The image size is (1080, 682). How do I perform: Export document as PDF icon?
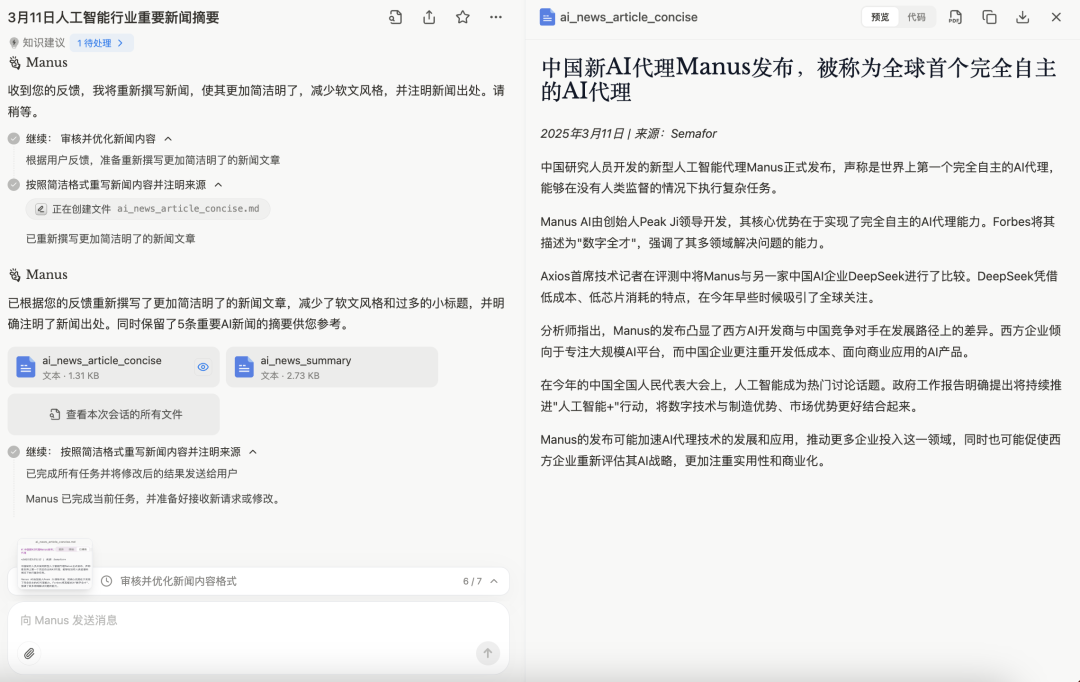pos(955,17)
